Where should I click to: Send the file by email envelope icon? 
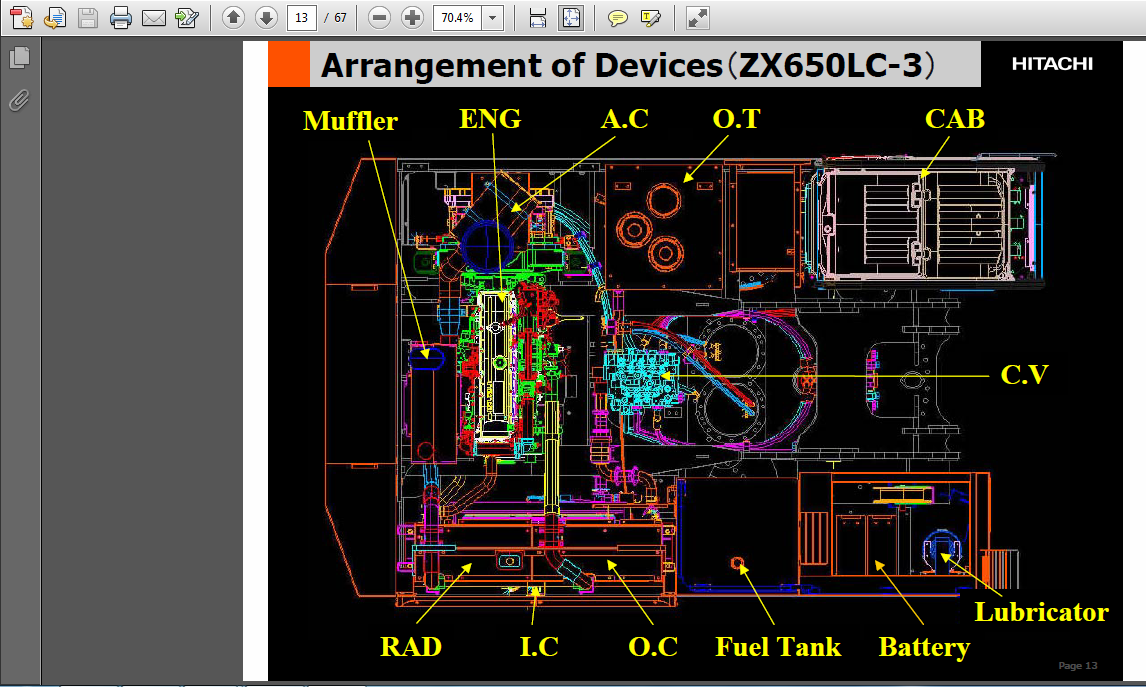[x=153, y=18]
